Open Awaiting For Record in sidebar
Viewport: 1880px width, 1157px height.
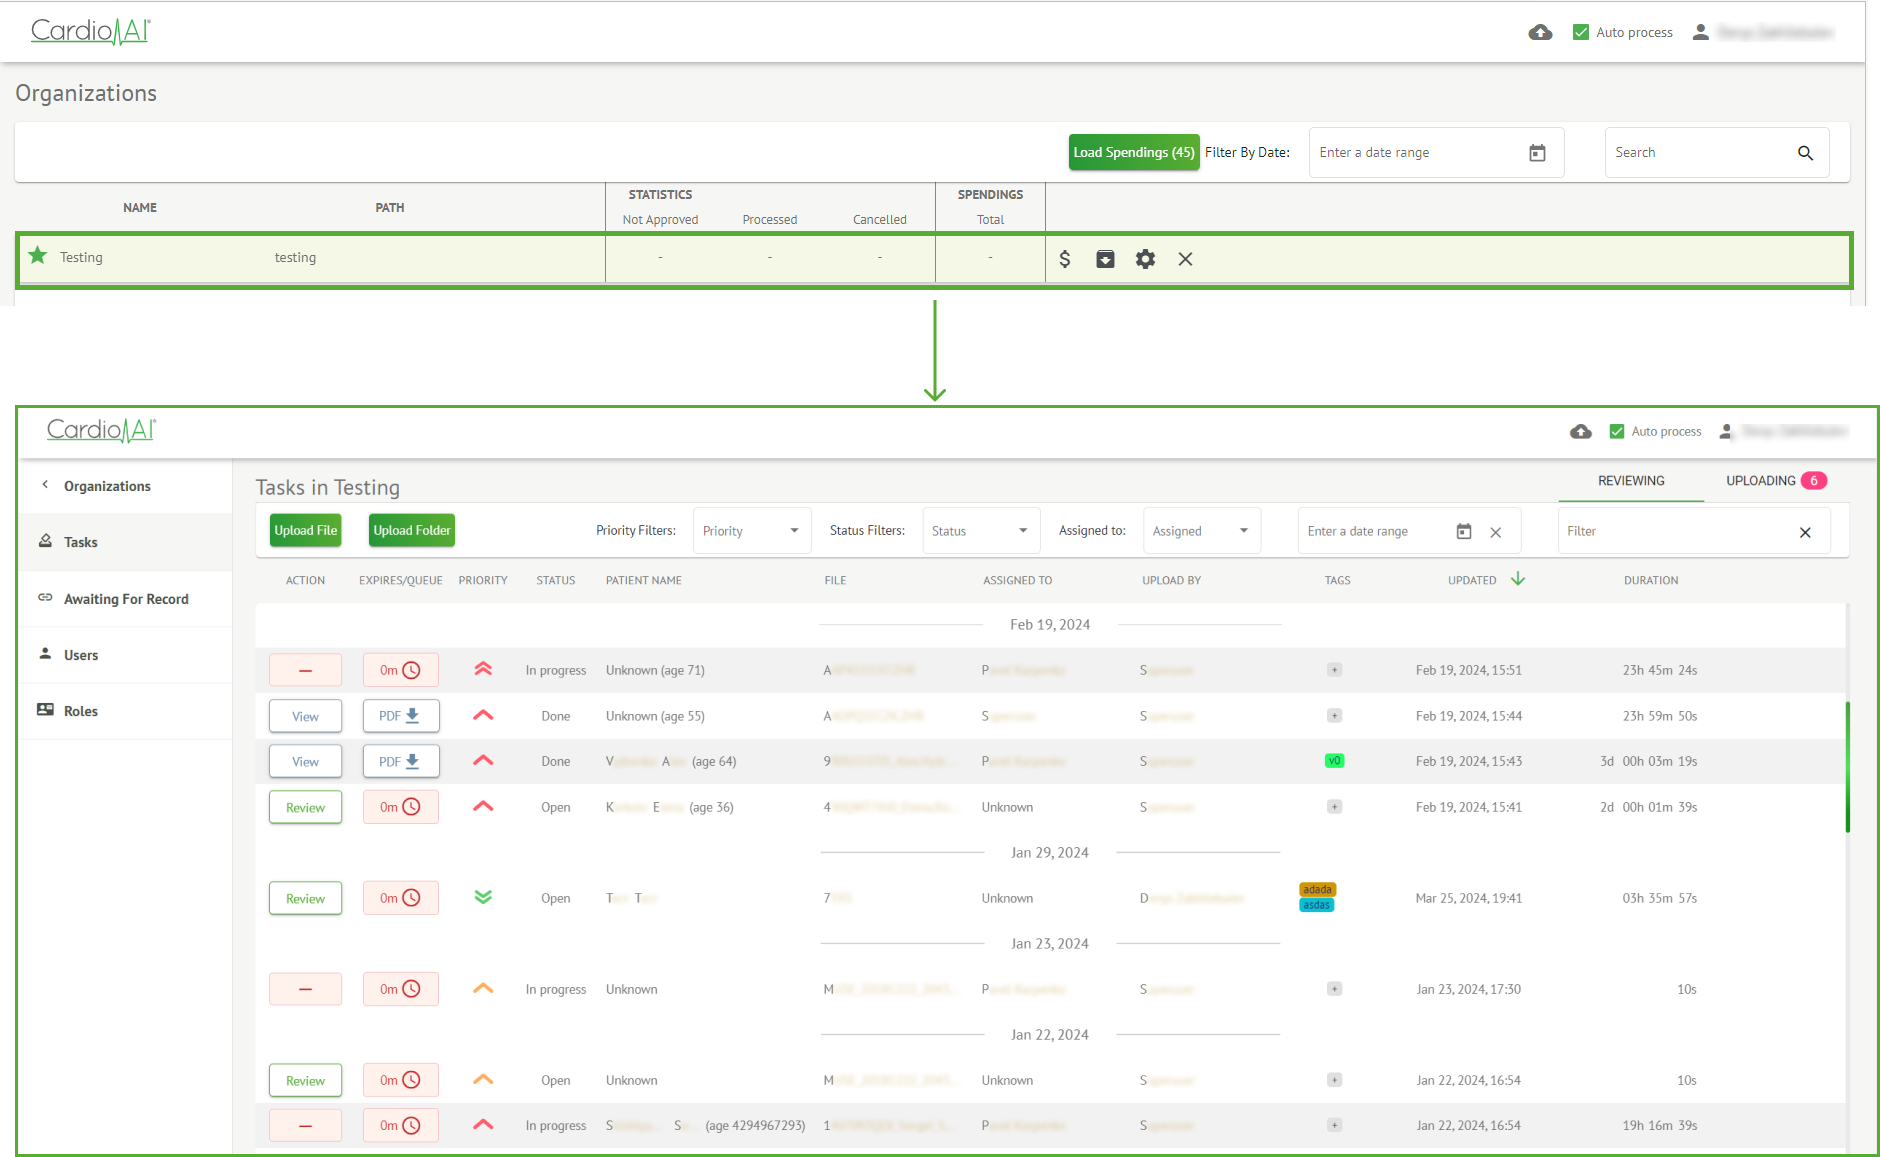126,599
